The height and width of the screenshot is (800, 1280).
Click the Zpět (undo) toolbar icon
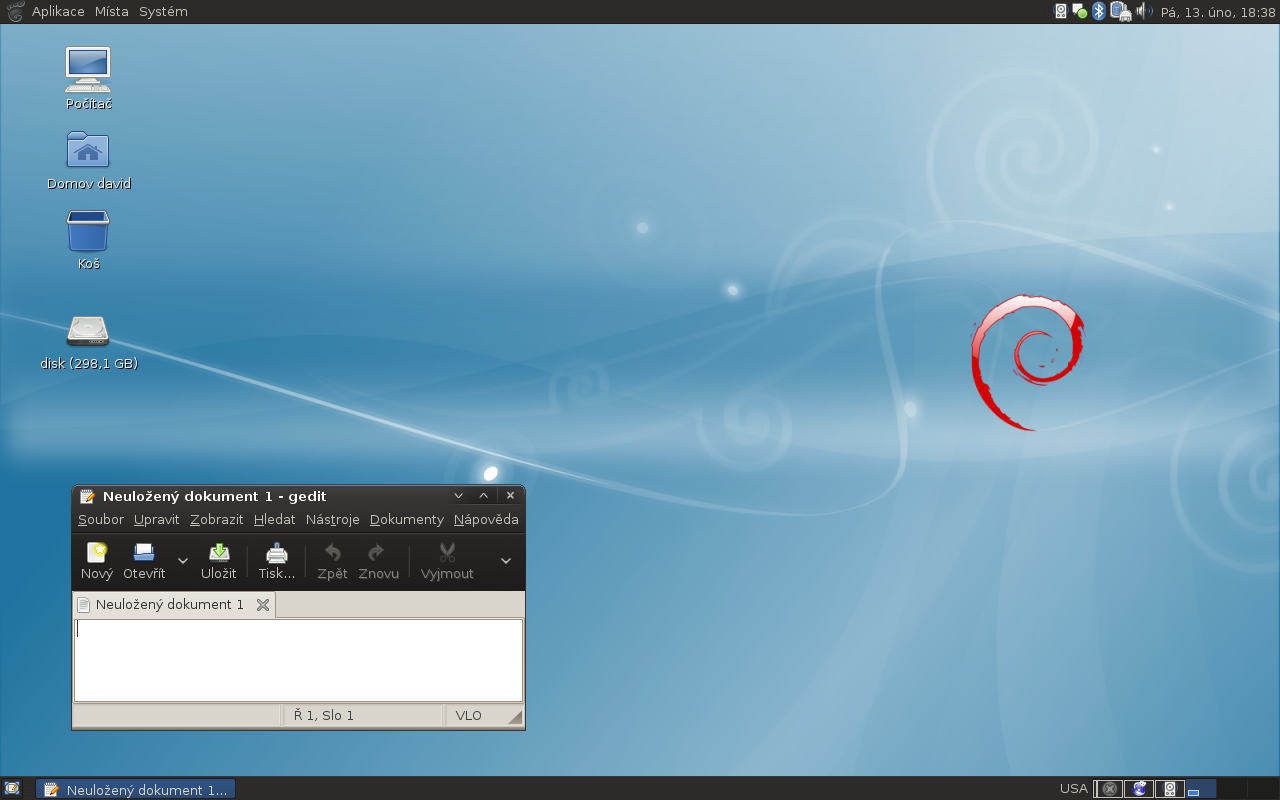click(x=332, y=552)
